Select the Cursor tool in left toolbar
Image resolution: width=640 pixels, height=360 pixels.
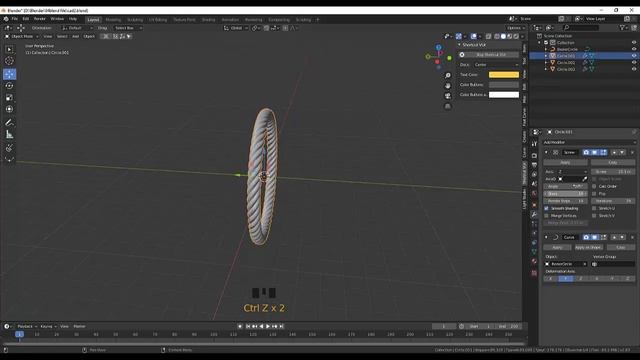9,61
